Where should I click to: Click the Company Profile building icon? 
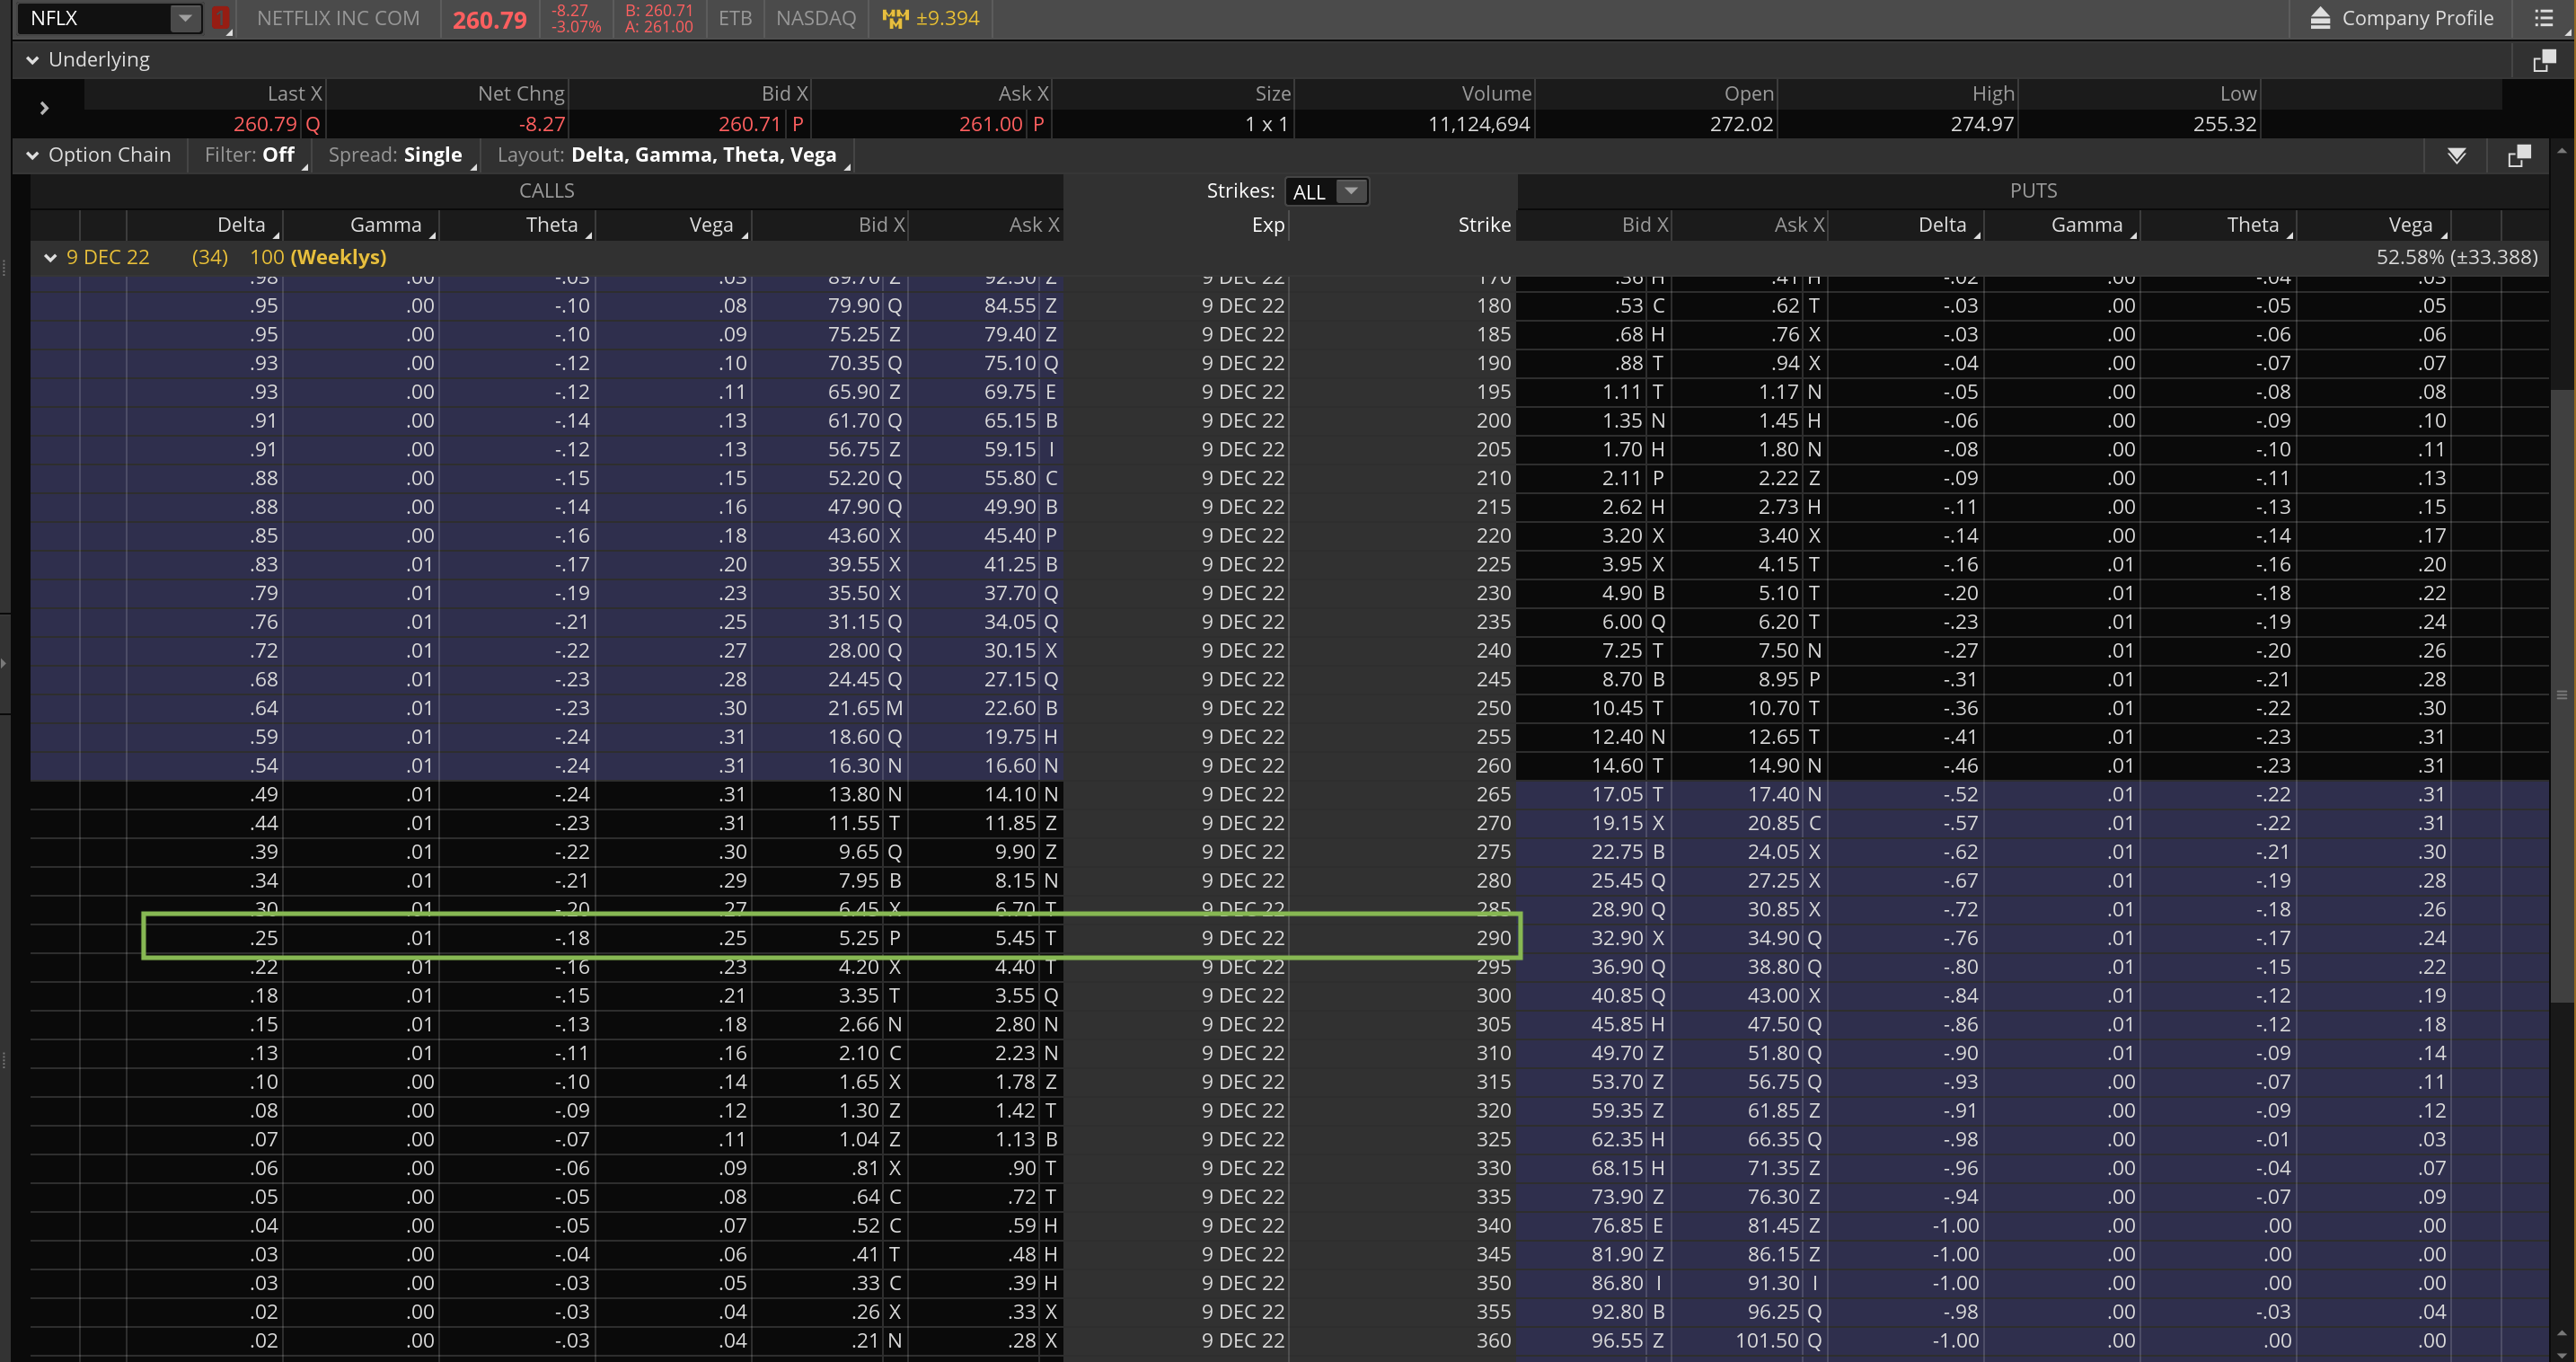(x=2321, y=18)
